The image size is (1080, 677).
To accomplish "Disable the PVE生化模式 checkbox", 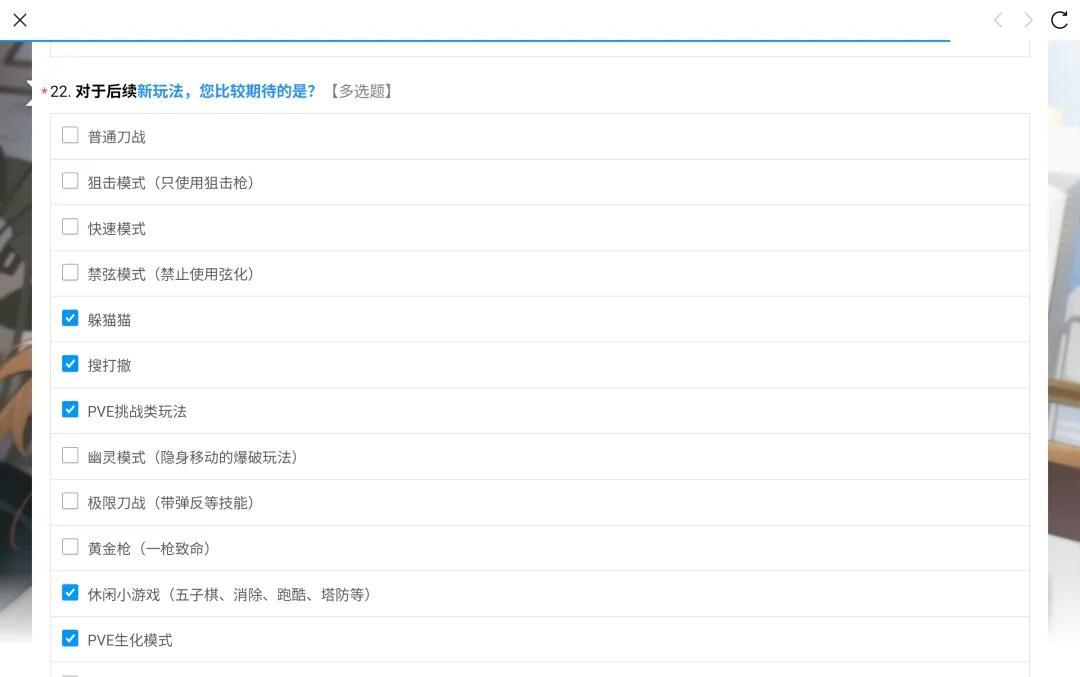I will (x=70, y=638).
